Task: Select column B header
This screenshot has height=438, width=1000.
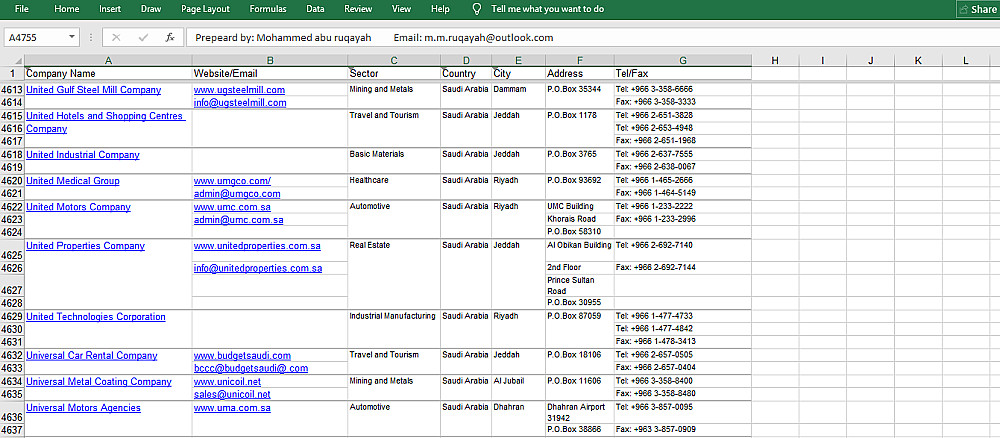Action: 270,61
